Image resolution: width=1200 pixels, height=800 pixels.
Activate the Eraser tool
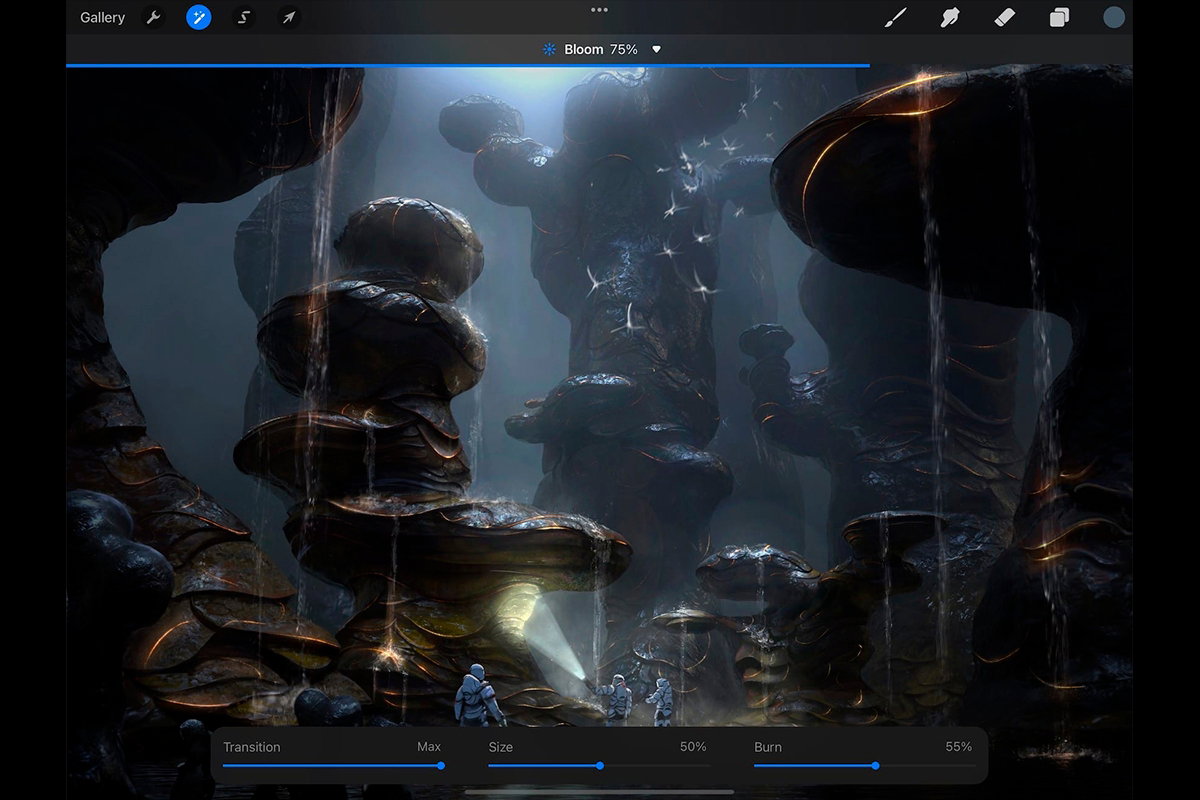pyautogui.click(x=1007, y=17)
